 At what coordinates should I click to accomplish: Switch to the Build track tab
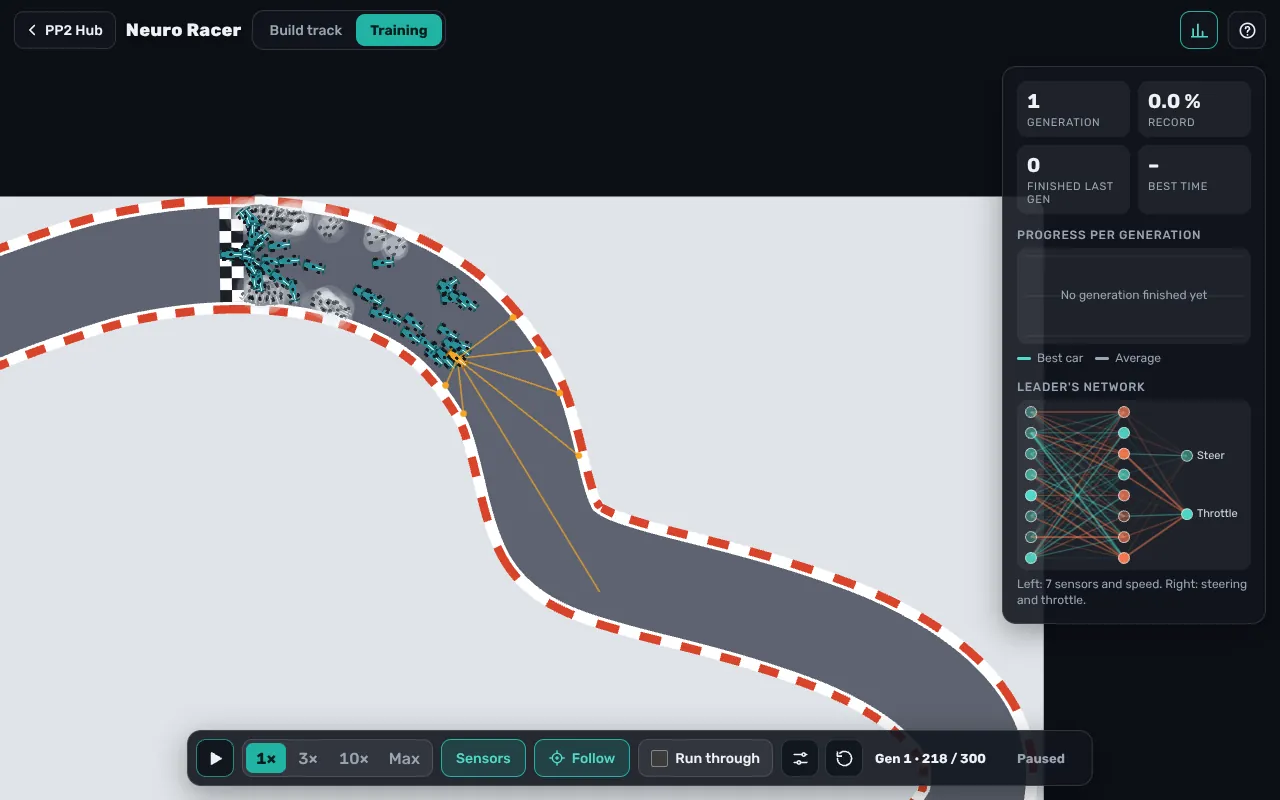click(x=305, y=30)
